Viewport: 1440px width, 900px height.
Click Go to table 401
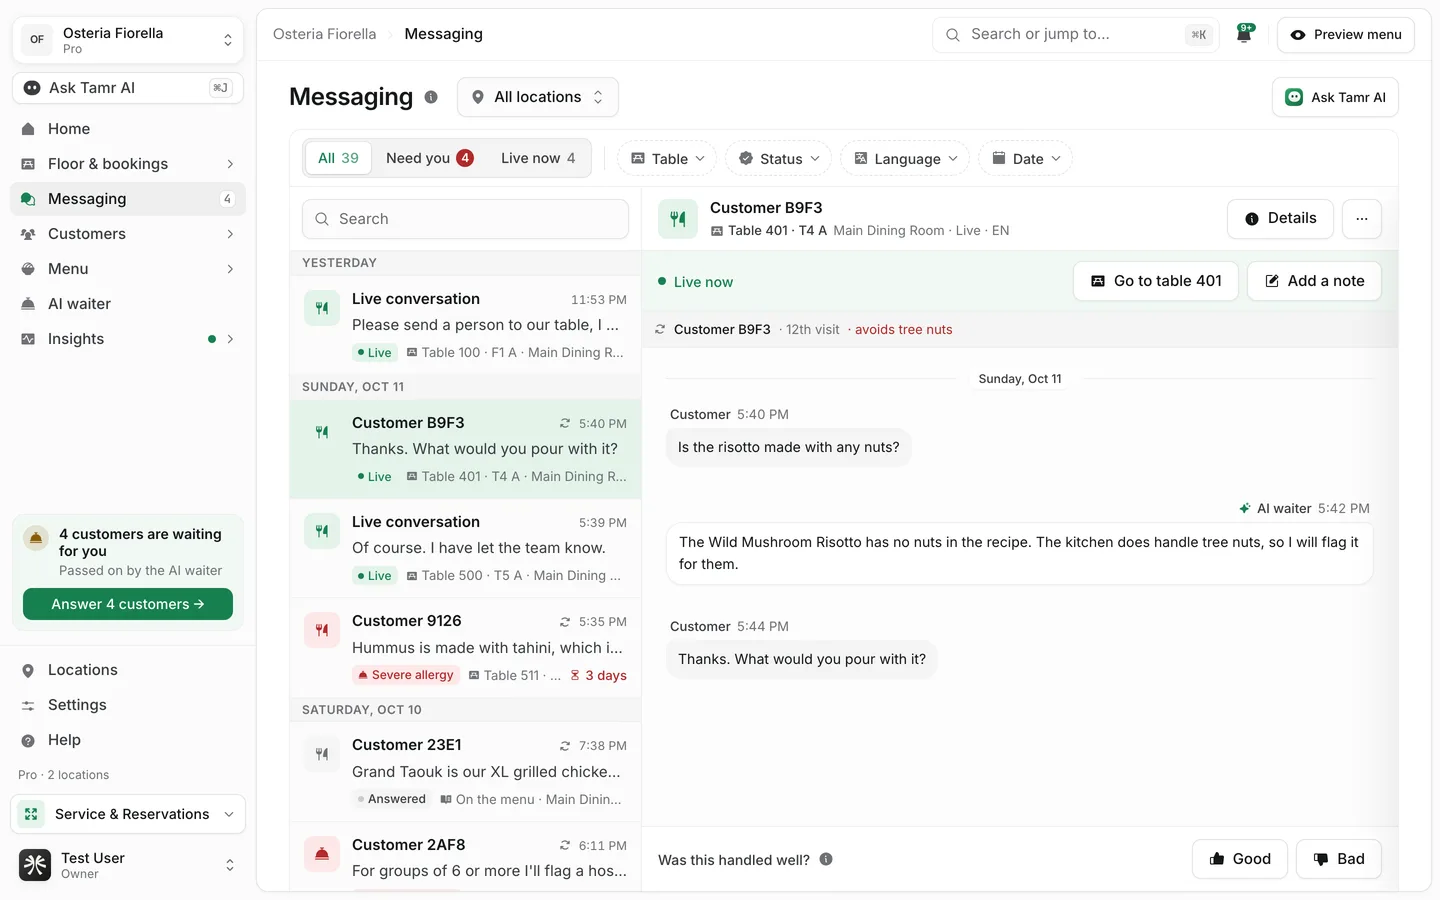1156,281
